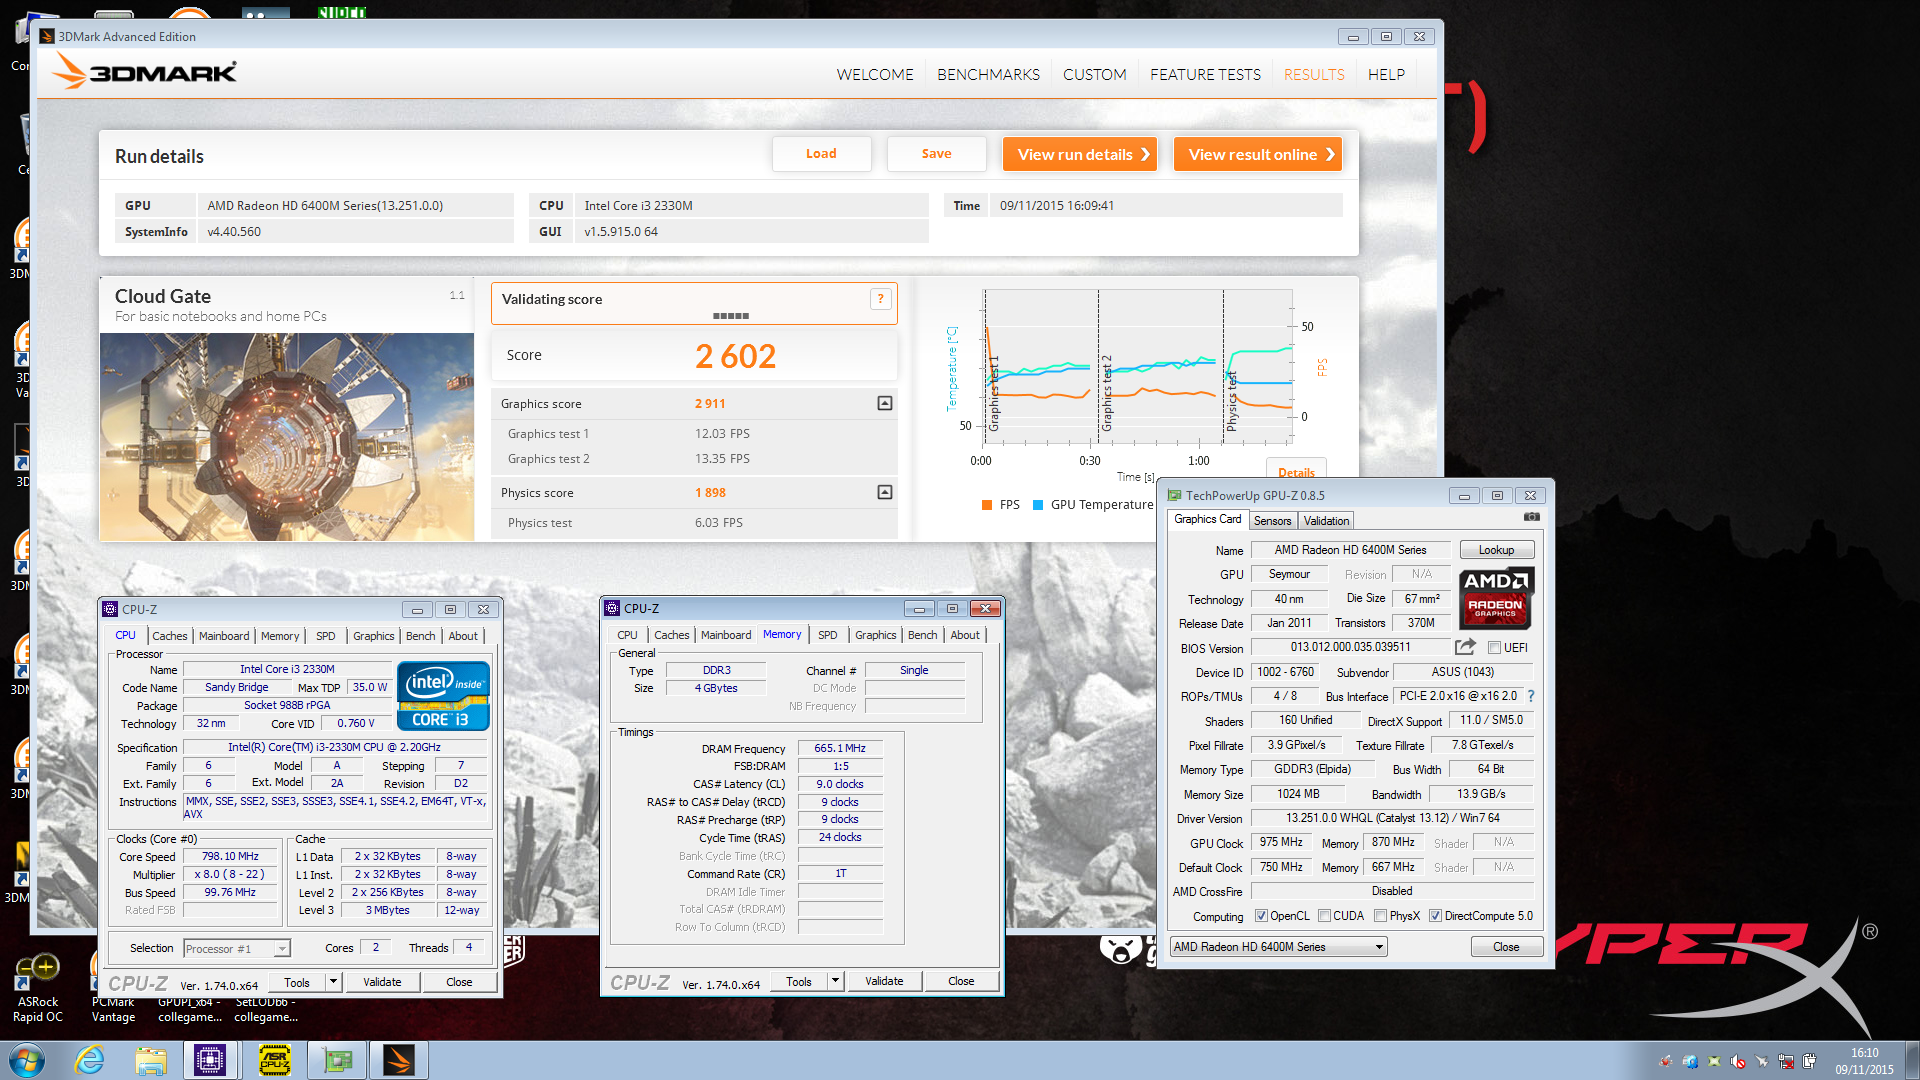The height and width of the screenshot is (1080, 1920).
Task: Open Windows Explorer folder taskbar icon
Action: point(151,1060)
